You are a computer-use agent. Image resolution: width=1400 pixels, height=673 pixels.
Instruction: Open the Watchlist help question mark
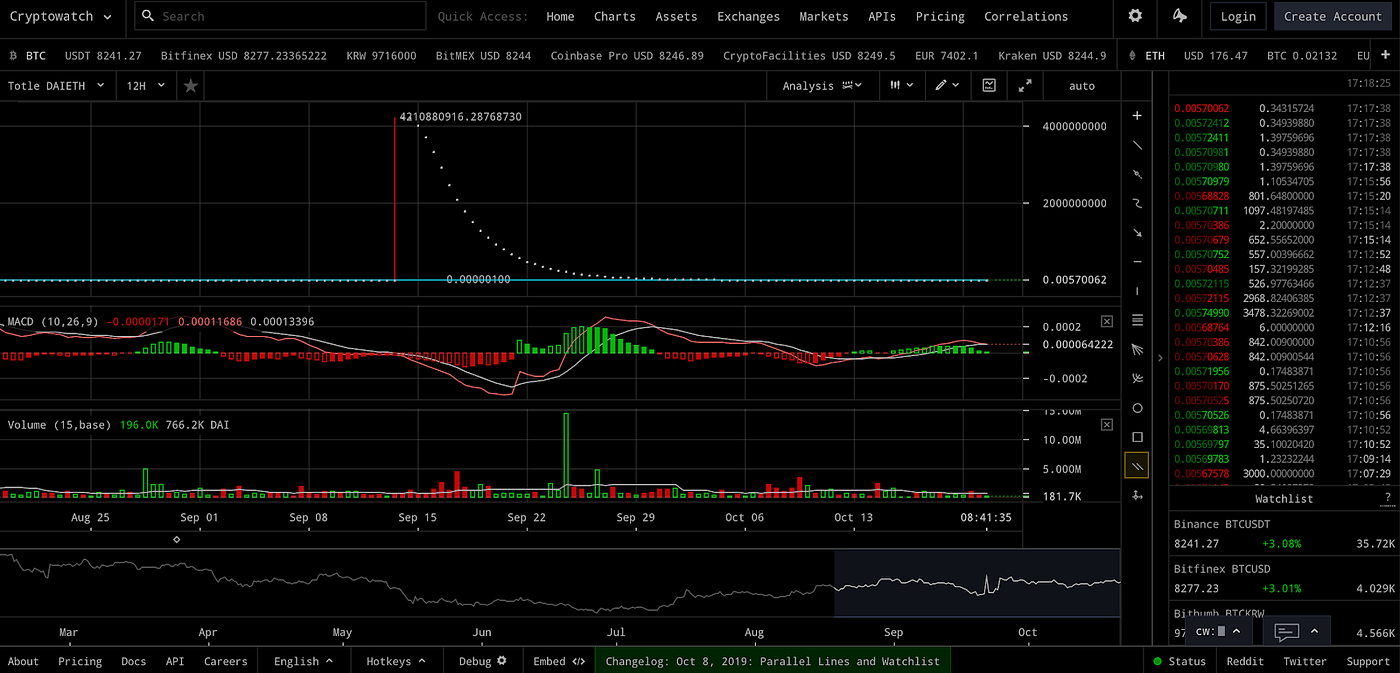pos(1387,498)
